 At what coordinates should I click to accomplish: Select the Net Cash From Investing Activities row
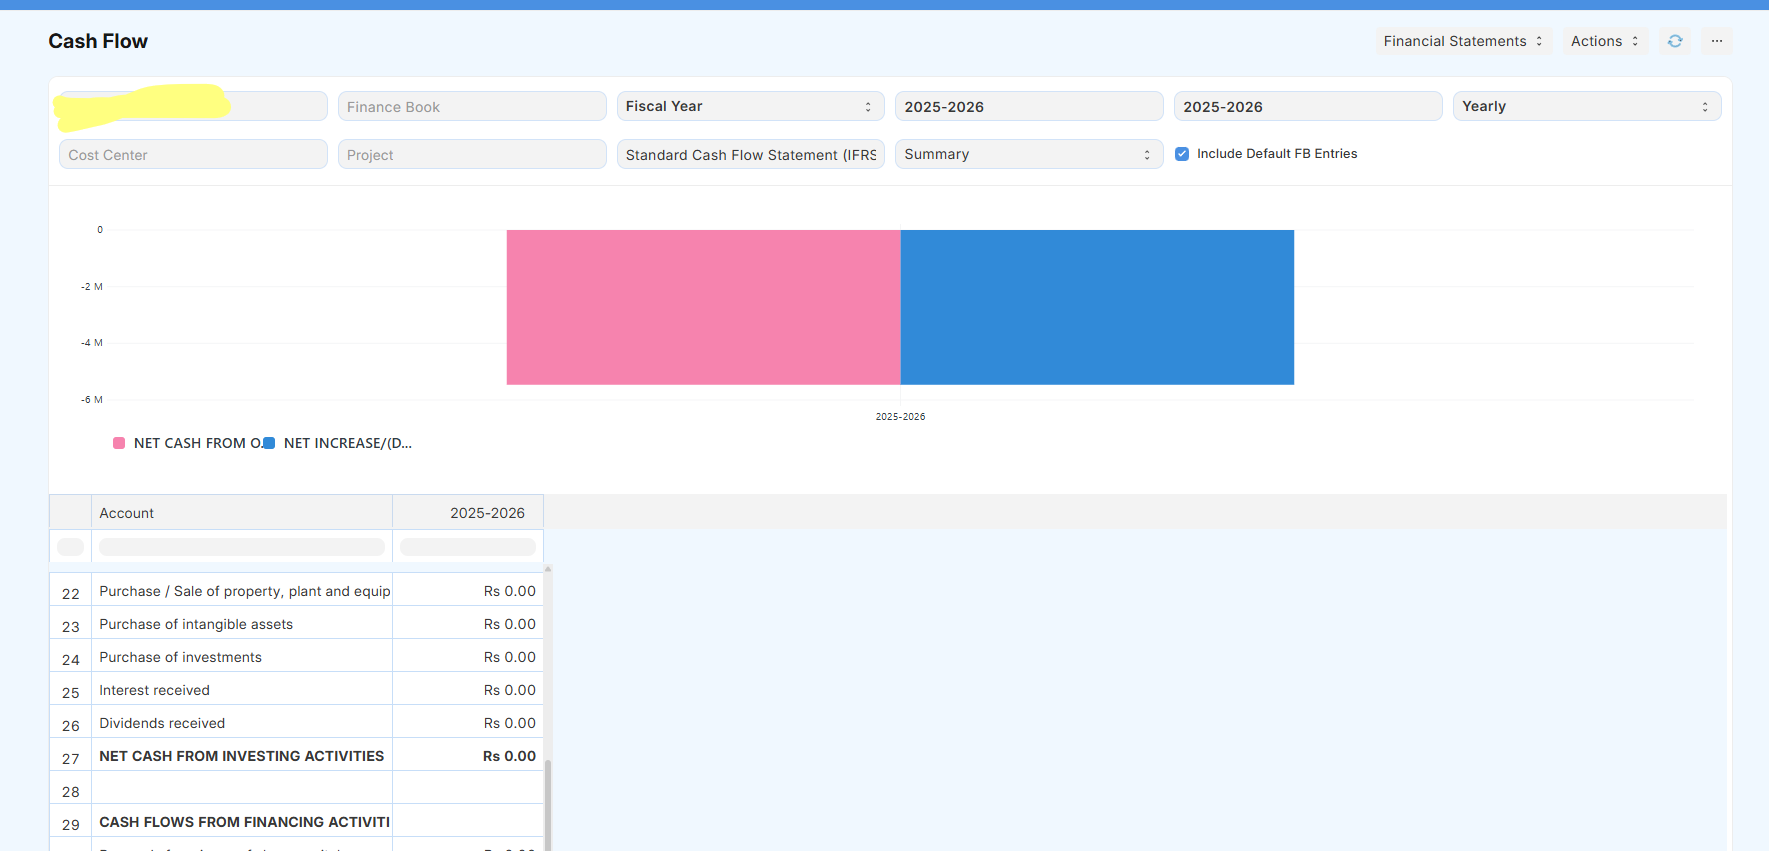(x=241, y=756)
